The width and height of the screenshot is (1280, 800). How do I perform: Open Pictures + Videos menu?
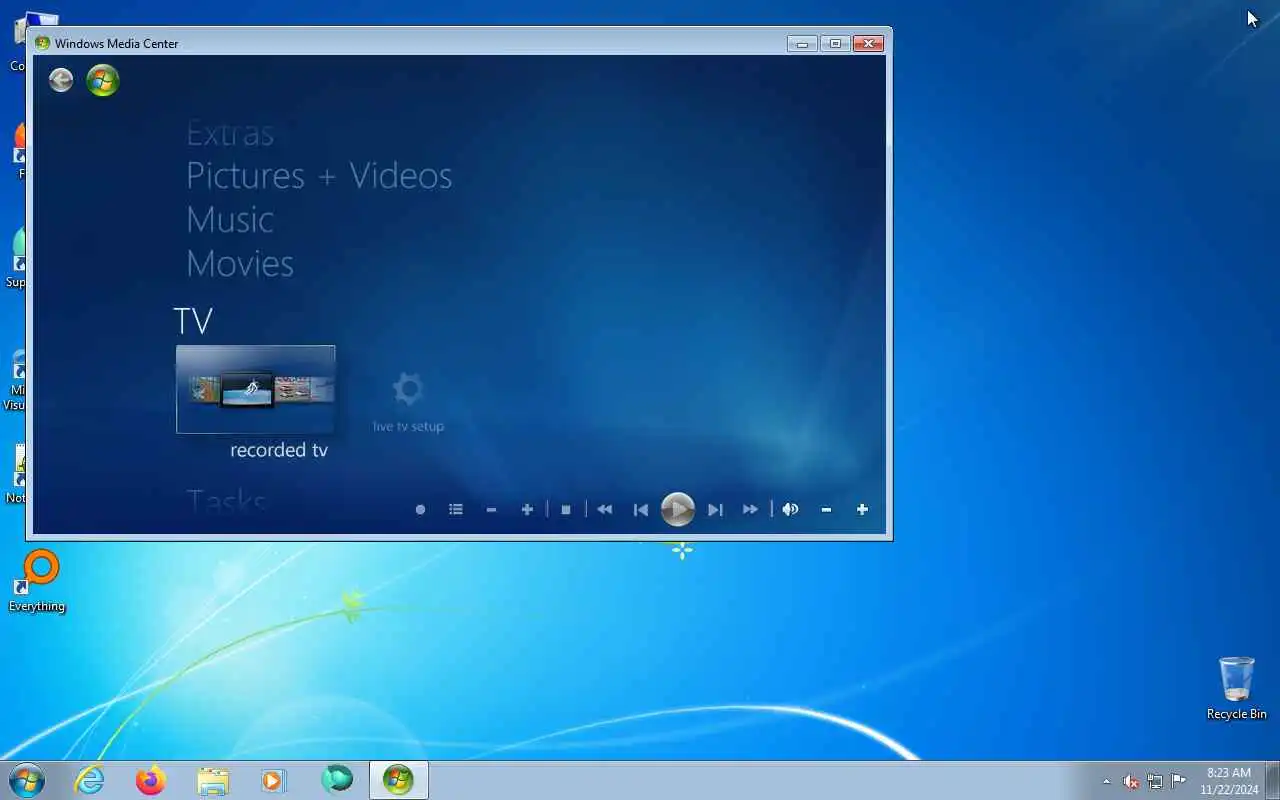click(319, 176)
